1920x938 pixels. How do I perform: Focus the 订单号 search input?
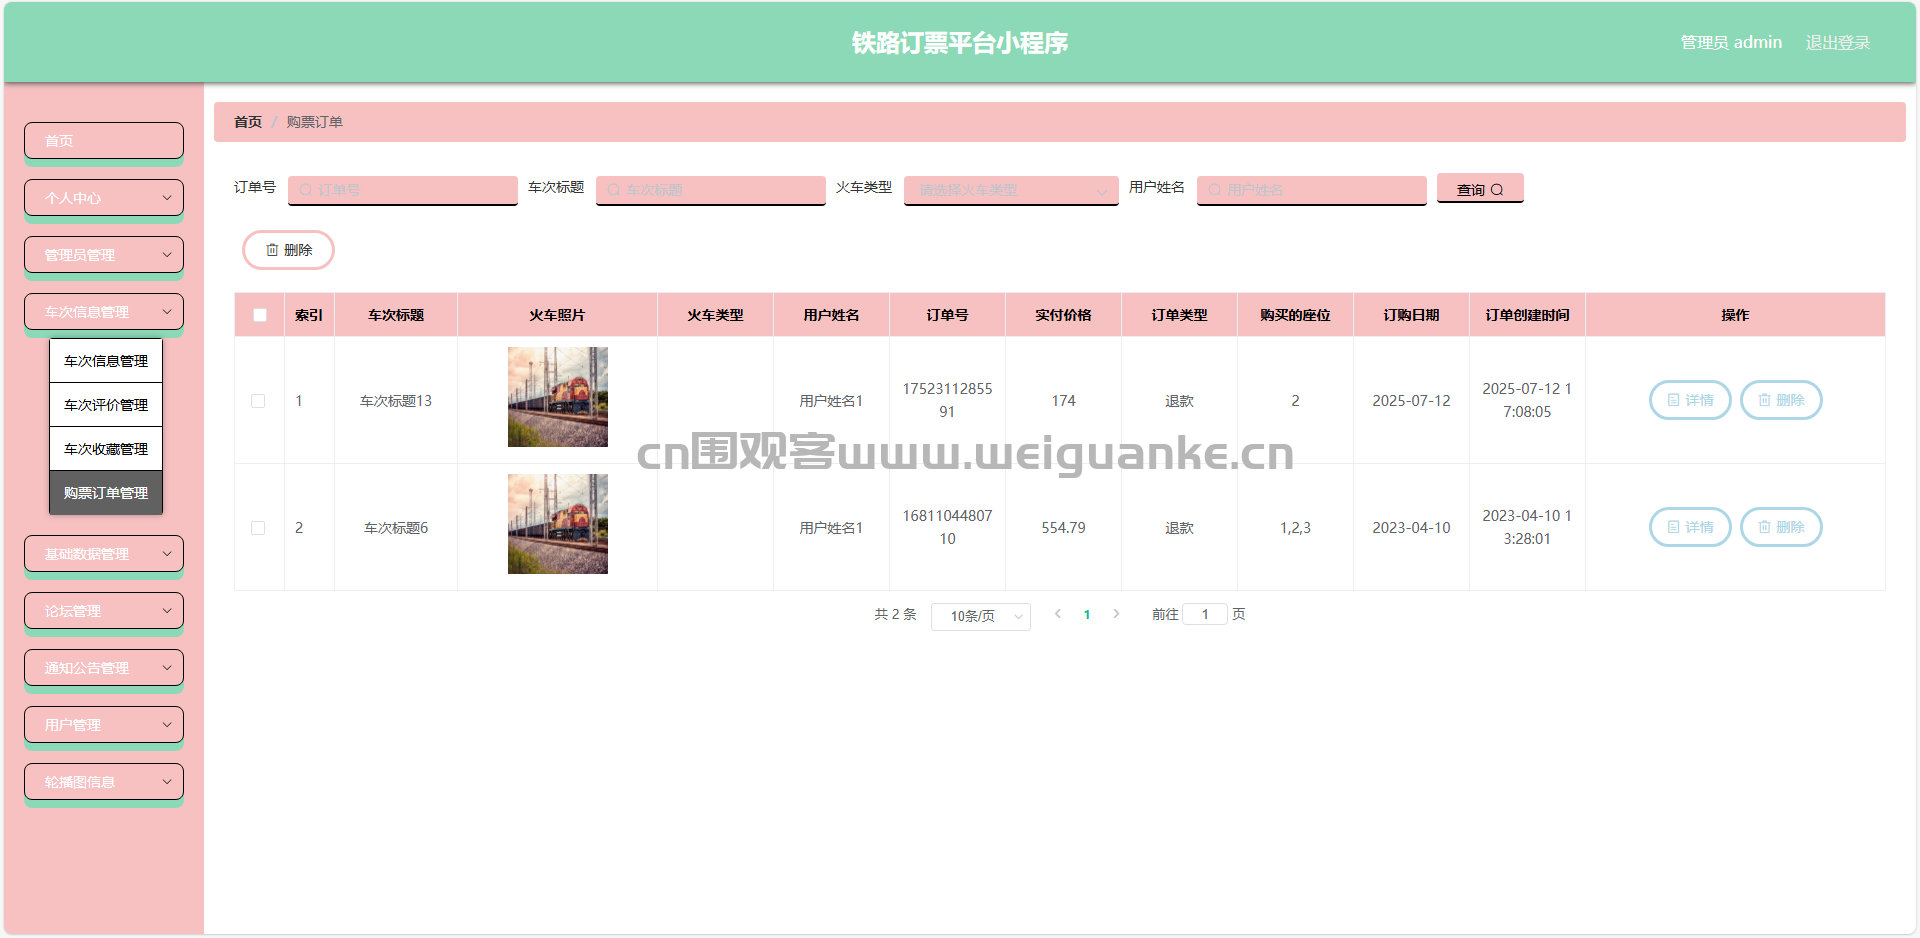click(x=403, y=190)
